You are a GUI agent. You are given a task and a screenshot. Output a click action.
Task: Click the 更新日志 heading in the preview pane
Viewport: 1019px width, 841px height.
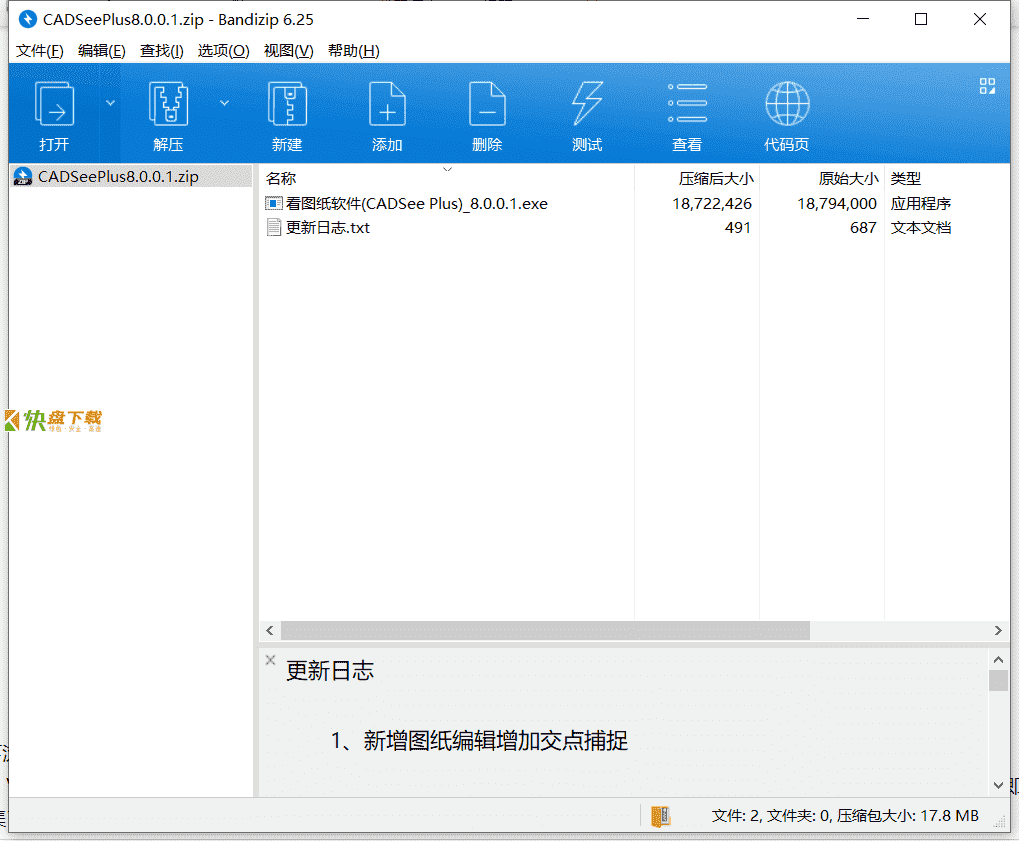pos(330,671)
